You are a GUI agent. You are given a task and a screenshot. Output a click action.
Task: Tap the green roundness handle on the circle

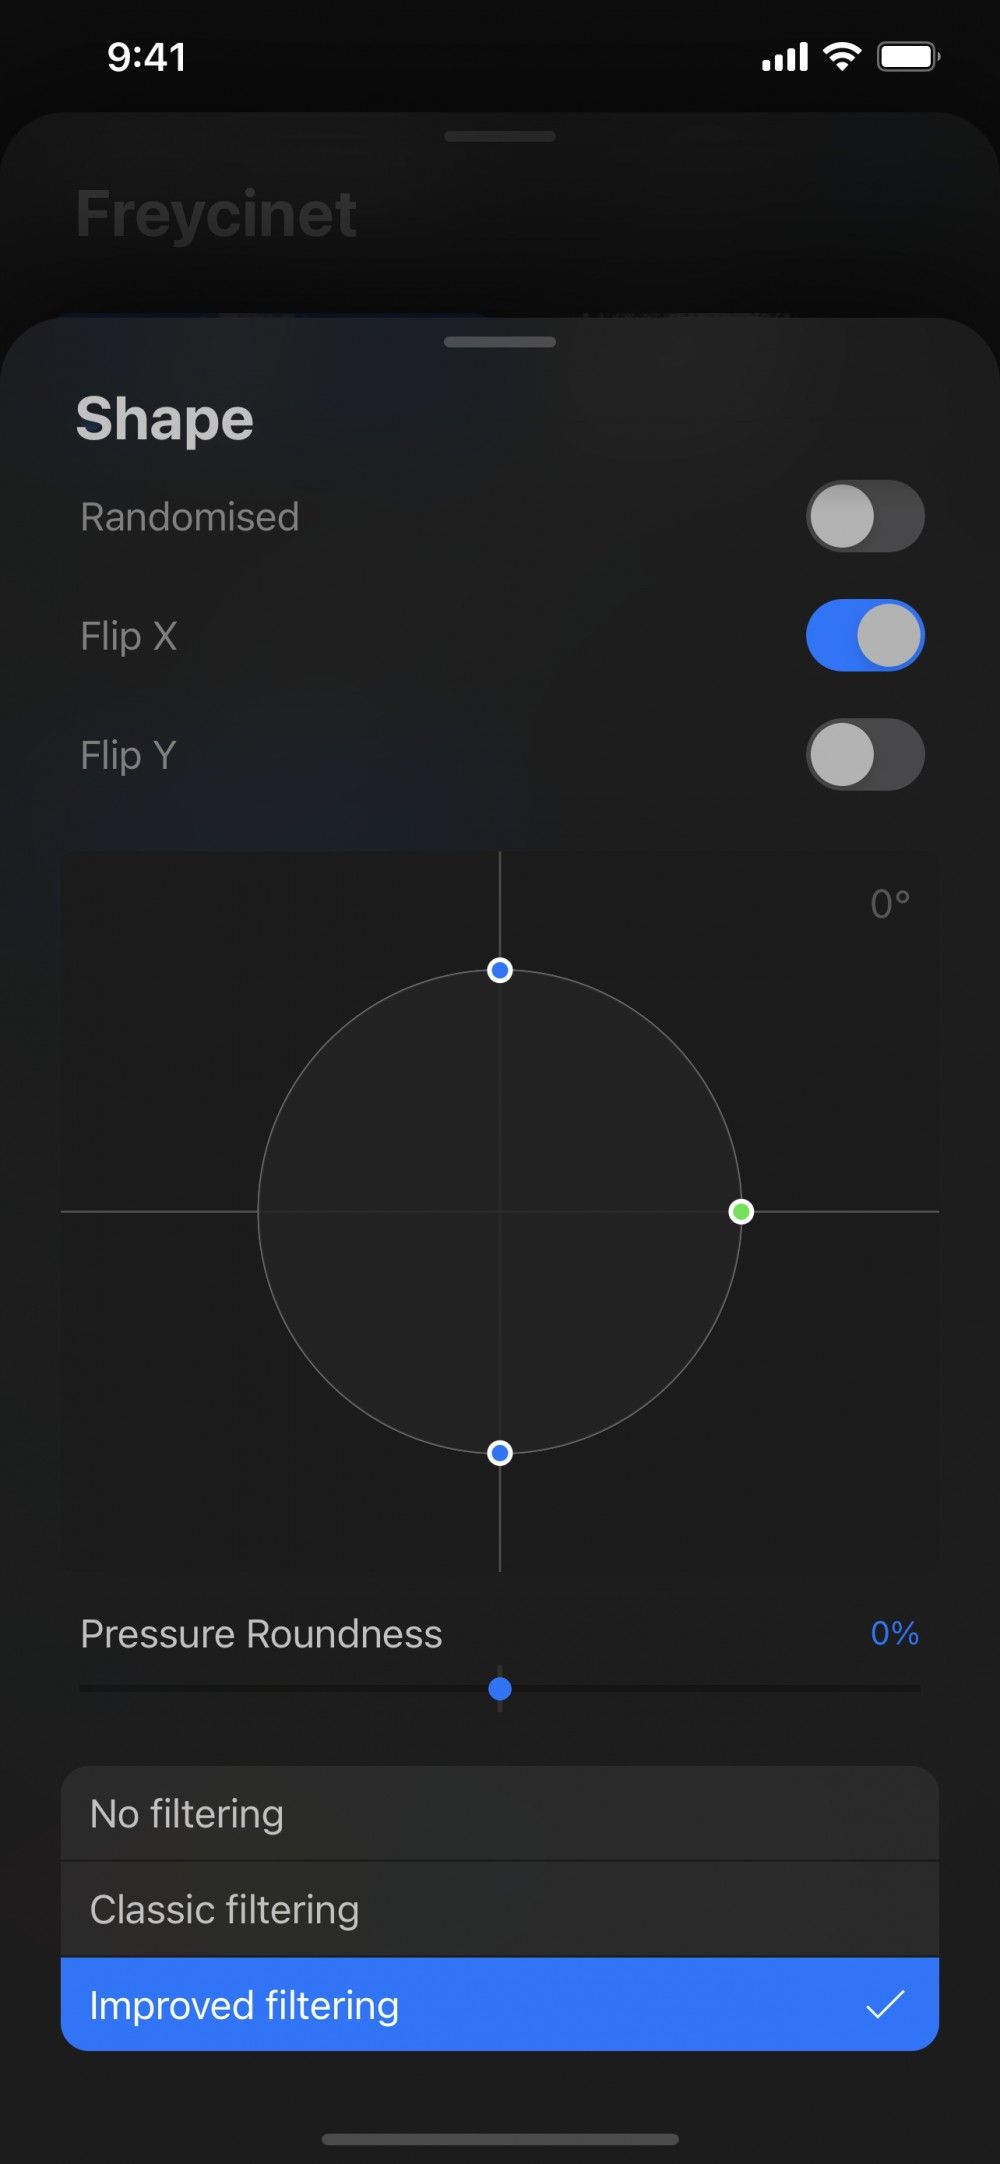(x=740, y=1211)
